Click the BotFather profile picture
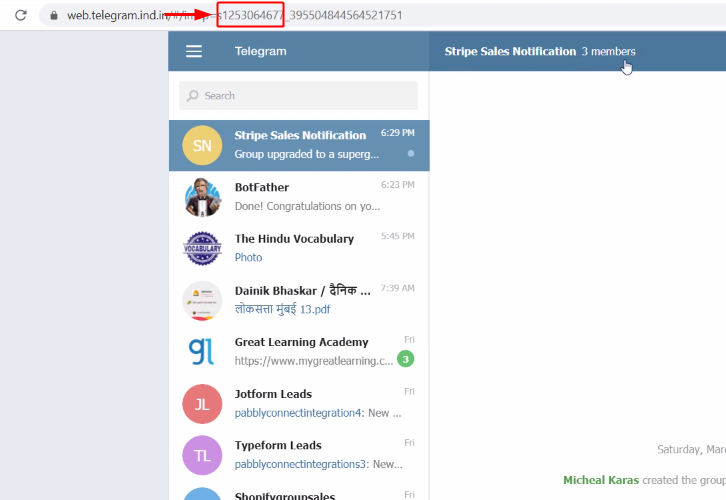 point(202,197)
